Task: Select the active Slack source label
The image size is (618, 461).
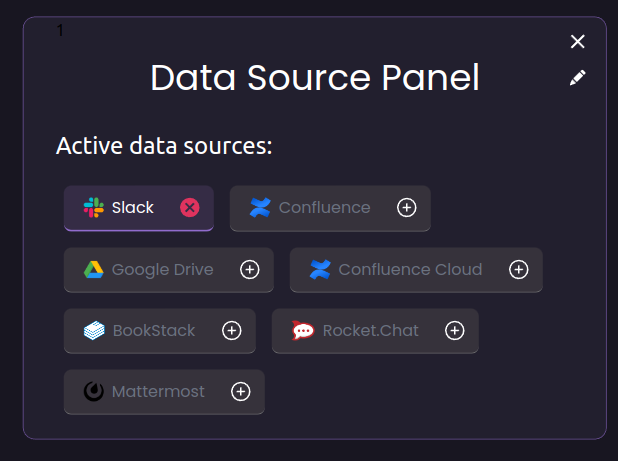Action: pyautogui.click(x=133, y=208)
